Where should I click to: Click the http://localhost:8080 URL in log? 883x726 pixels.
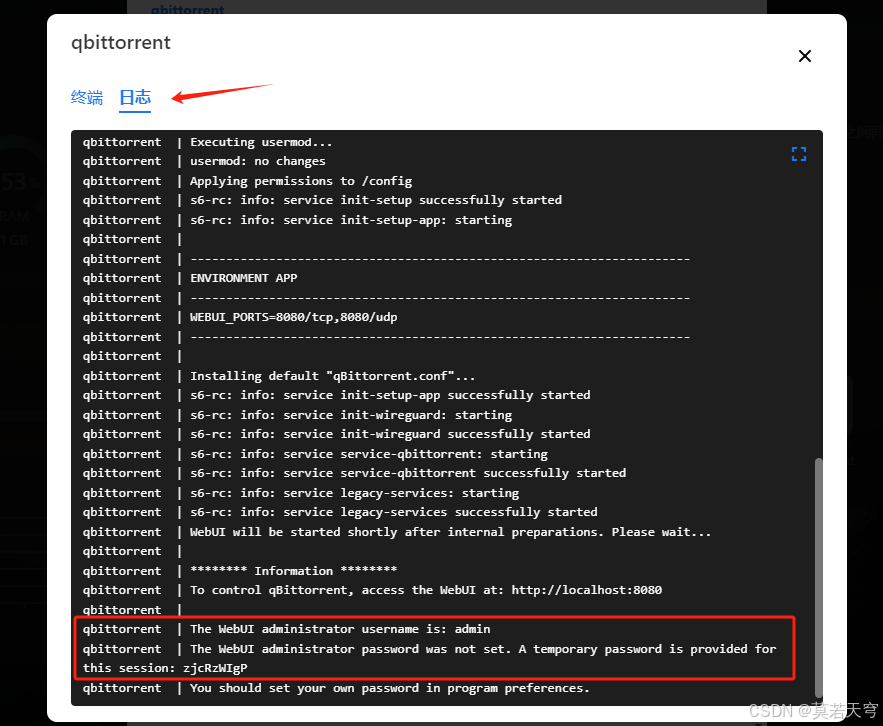(x=587, y=590)
